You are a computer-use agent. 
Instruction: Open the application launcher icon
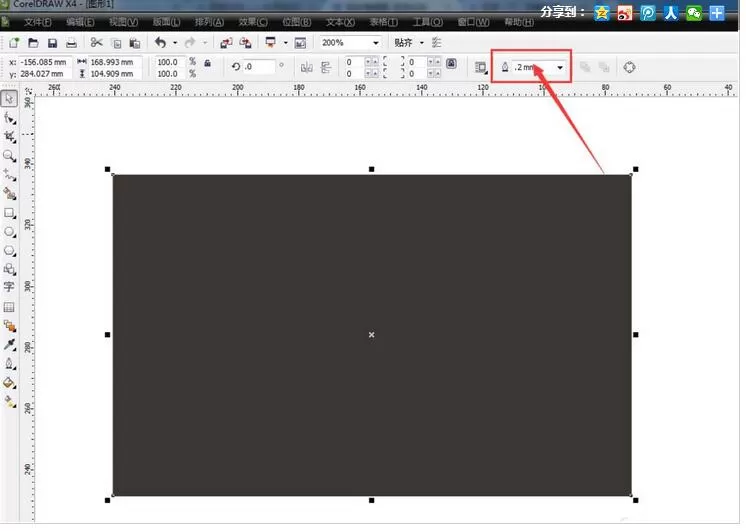(x=271, y=43)
